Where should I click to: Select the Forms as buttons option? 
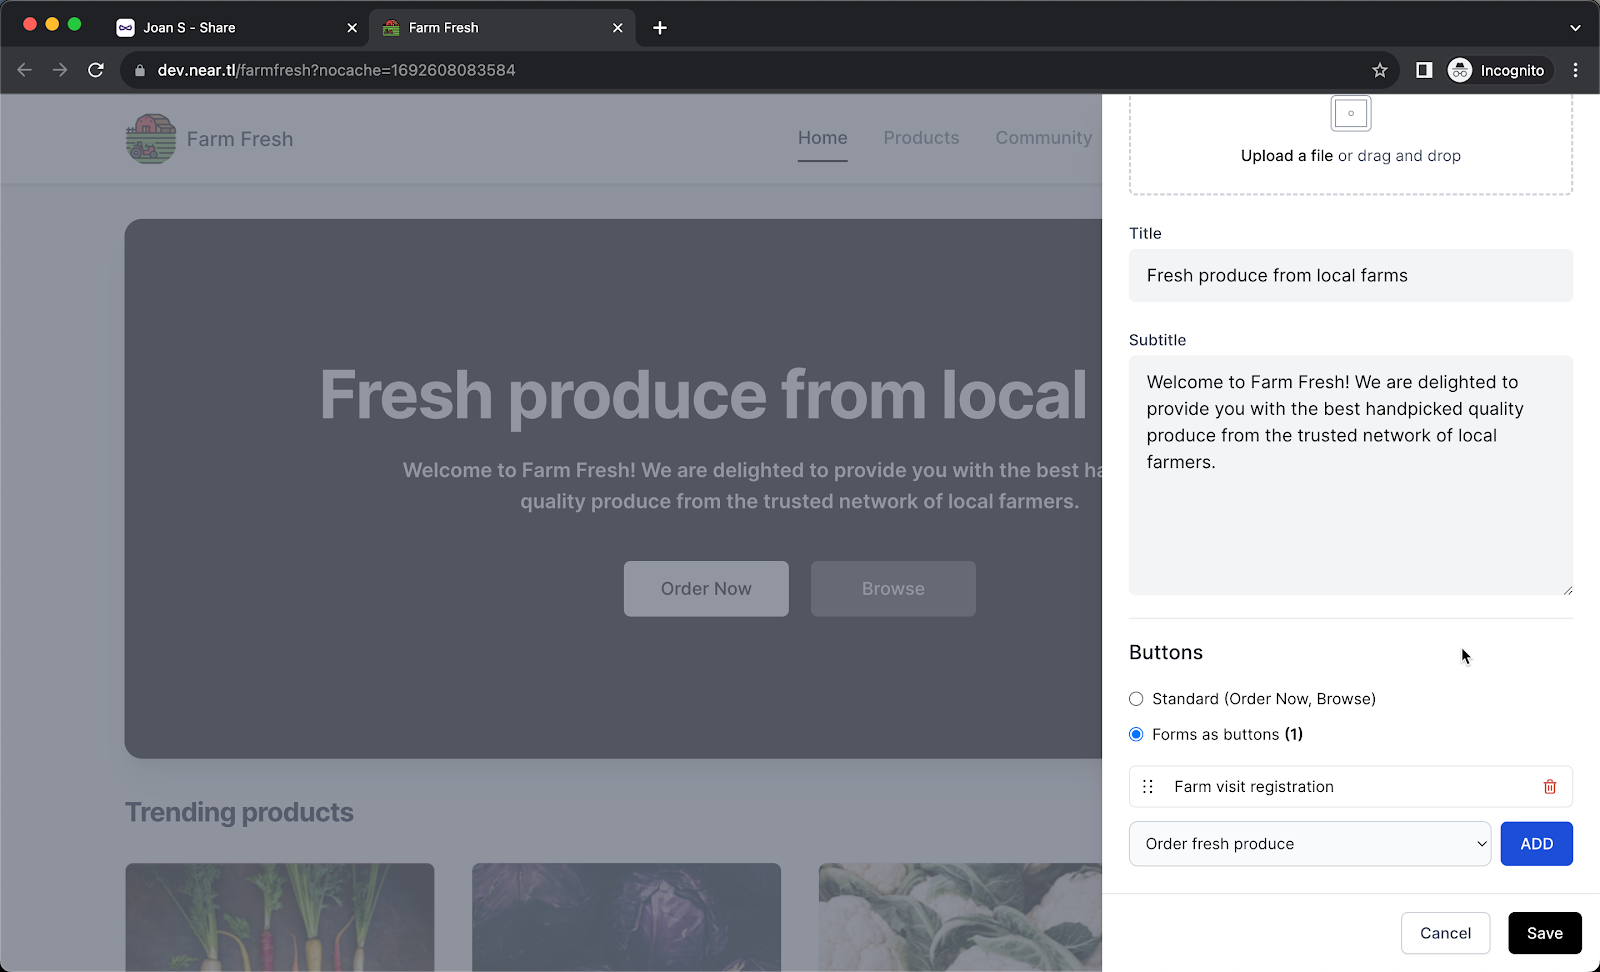pos(1136,735)
